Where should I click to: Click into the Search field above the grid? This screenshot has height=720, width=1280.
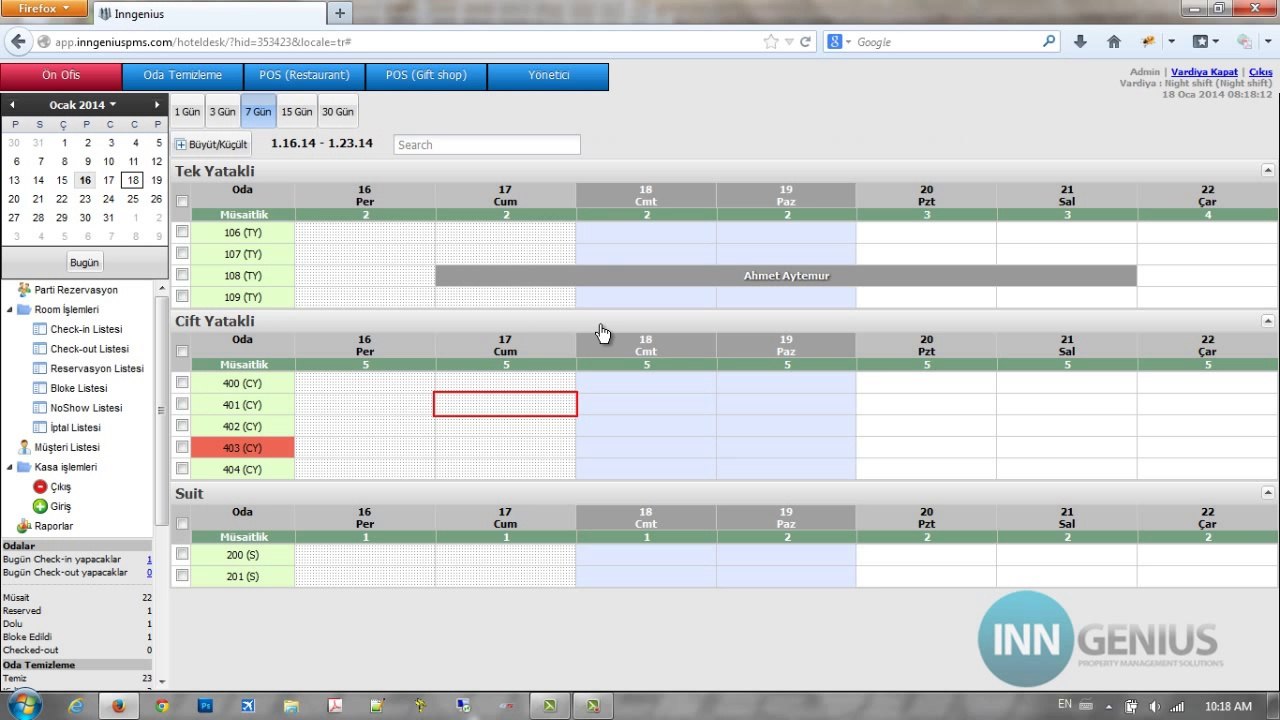click(x=487, y=145)
